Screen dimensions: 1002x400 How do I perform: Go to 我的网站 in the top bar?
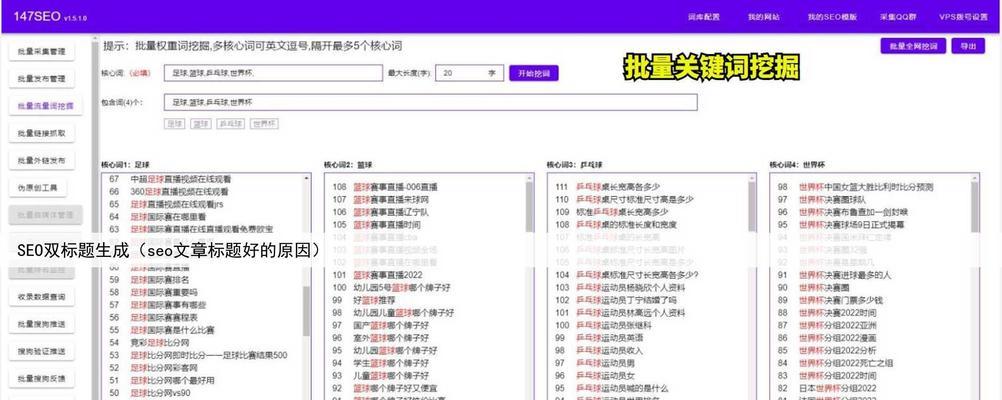764,17
